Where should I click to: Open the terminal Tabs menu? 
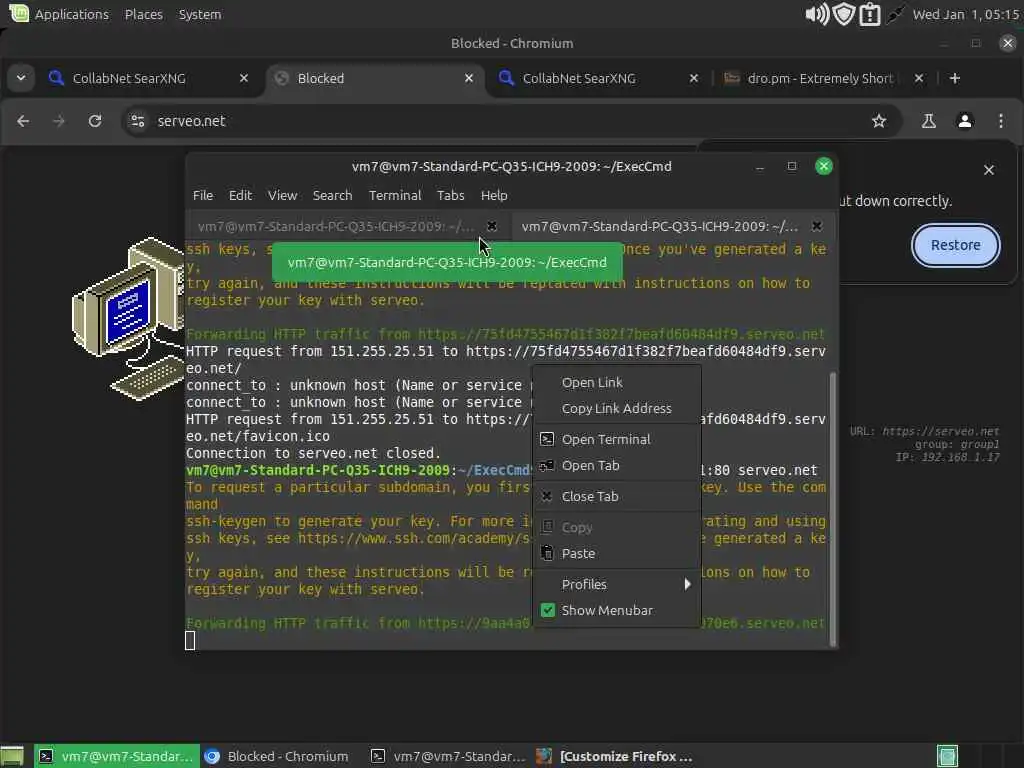pos(451,195)
